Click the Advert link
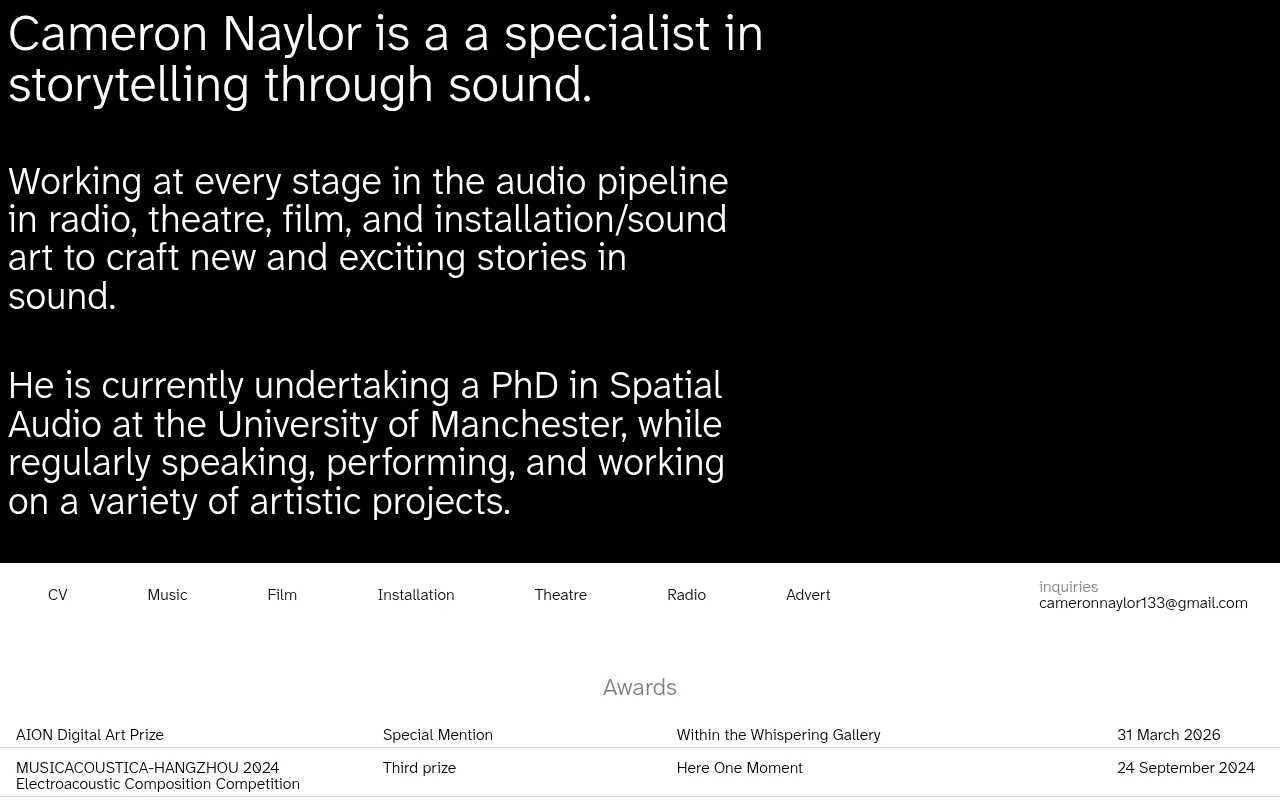Screen dimensions: 1280x800 [x=808, y=595]
